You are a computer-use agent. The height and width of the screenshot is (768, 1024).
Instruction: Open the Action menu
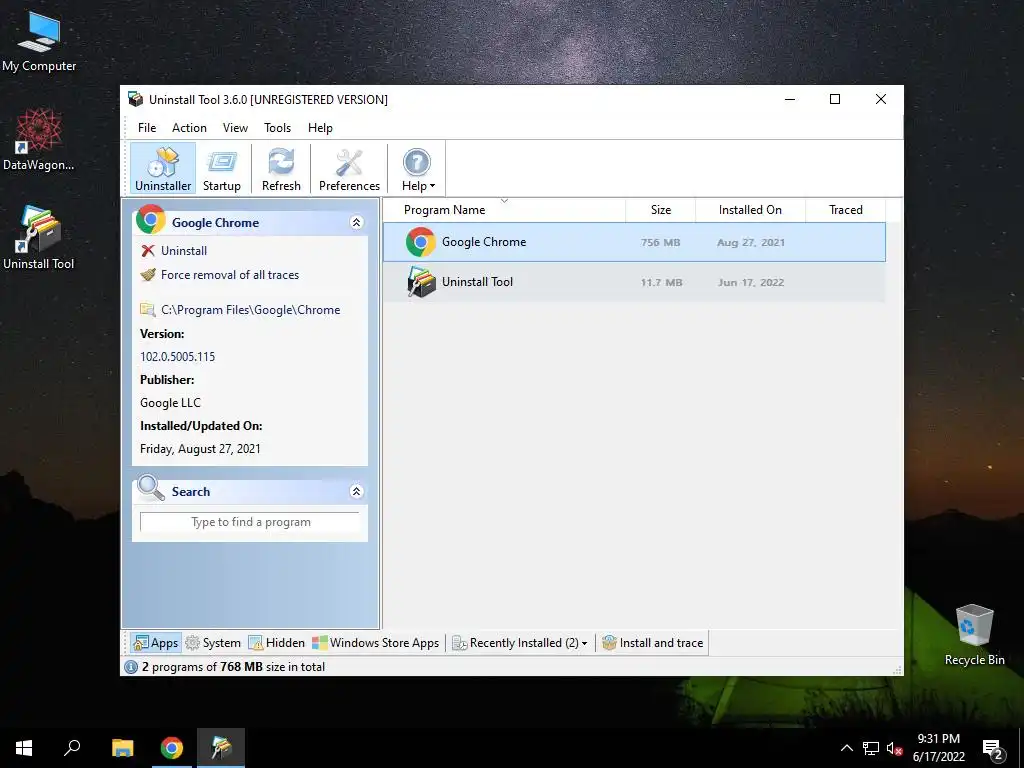pyautogui.click(x=189, y=127)
